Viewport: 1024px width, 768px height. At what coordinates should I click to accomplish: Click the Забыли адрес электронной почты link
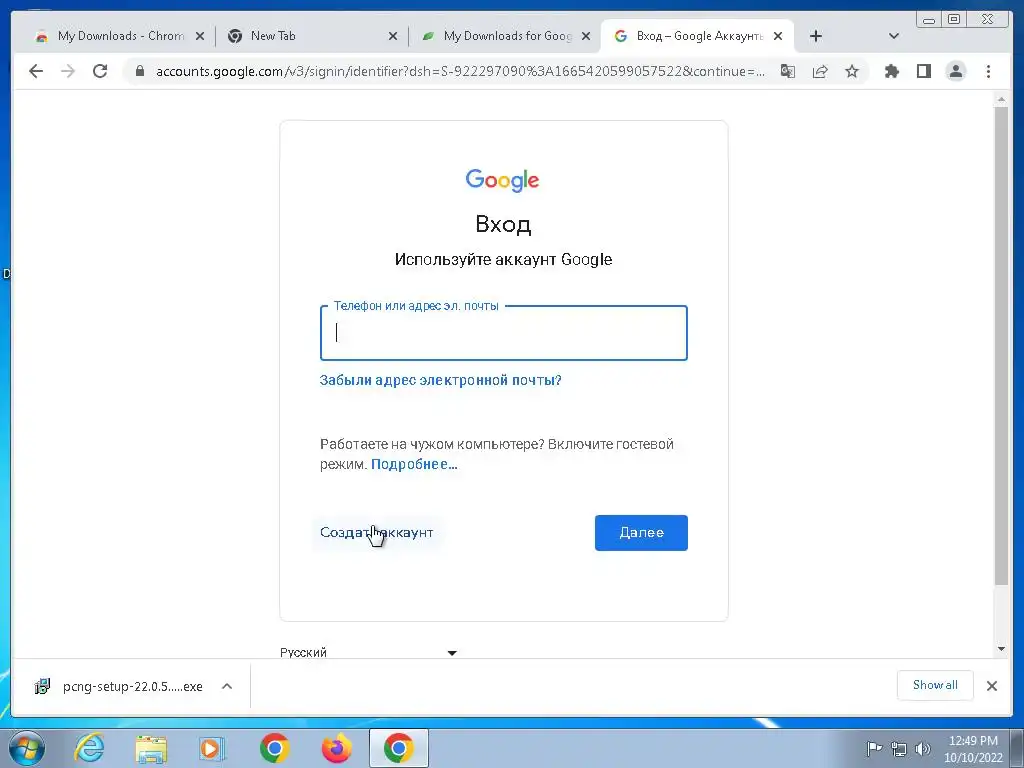[x=440, y=380]
